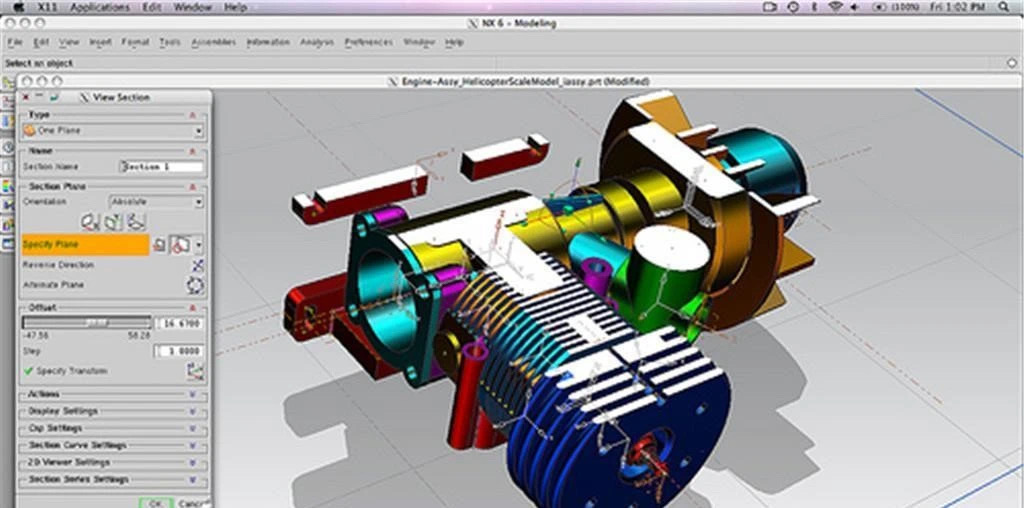Click the Set Plane to Z icon
The height and width of the screenshot is (508, 1024).
[136, 222]
